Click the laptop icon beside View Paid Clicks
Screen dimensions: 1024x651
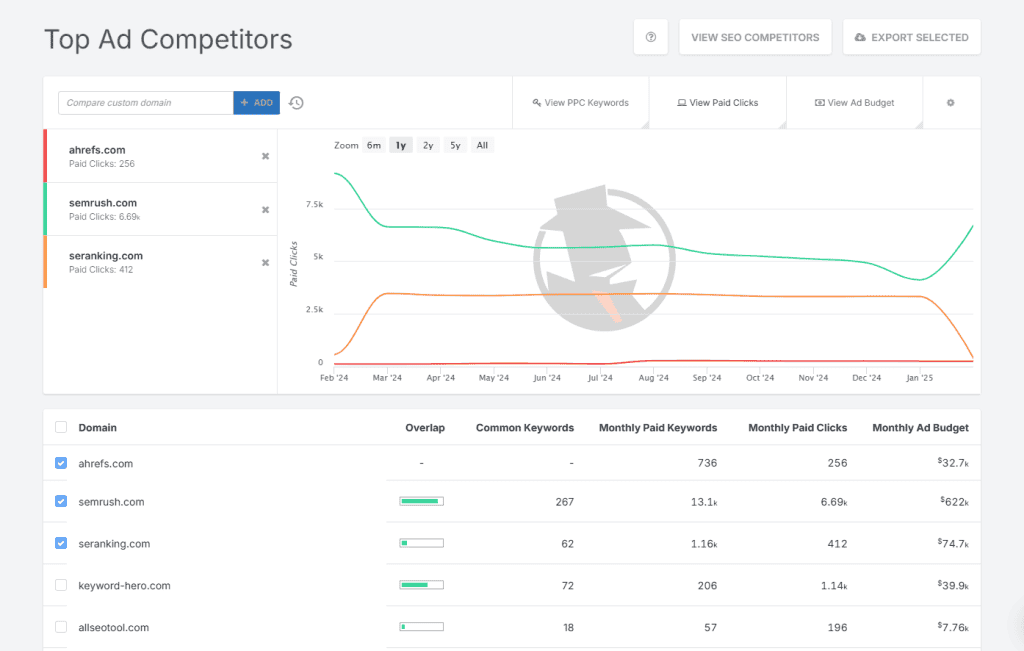(x=682, y=103)
